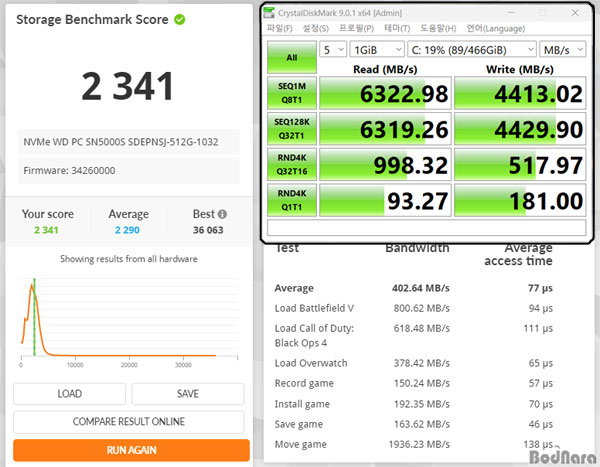600x467 pixels.
Task: Run the RND4K Q1T1 benchmark
Action: click(x=291, y=198)
